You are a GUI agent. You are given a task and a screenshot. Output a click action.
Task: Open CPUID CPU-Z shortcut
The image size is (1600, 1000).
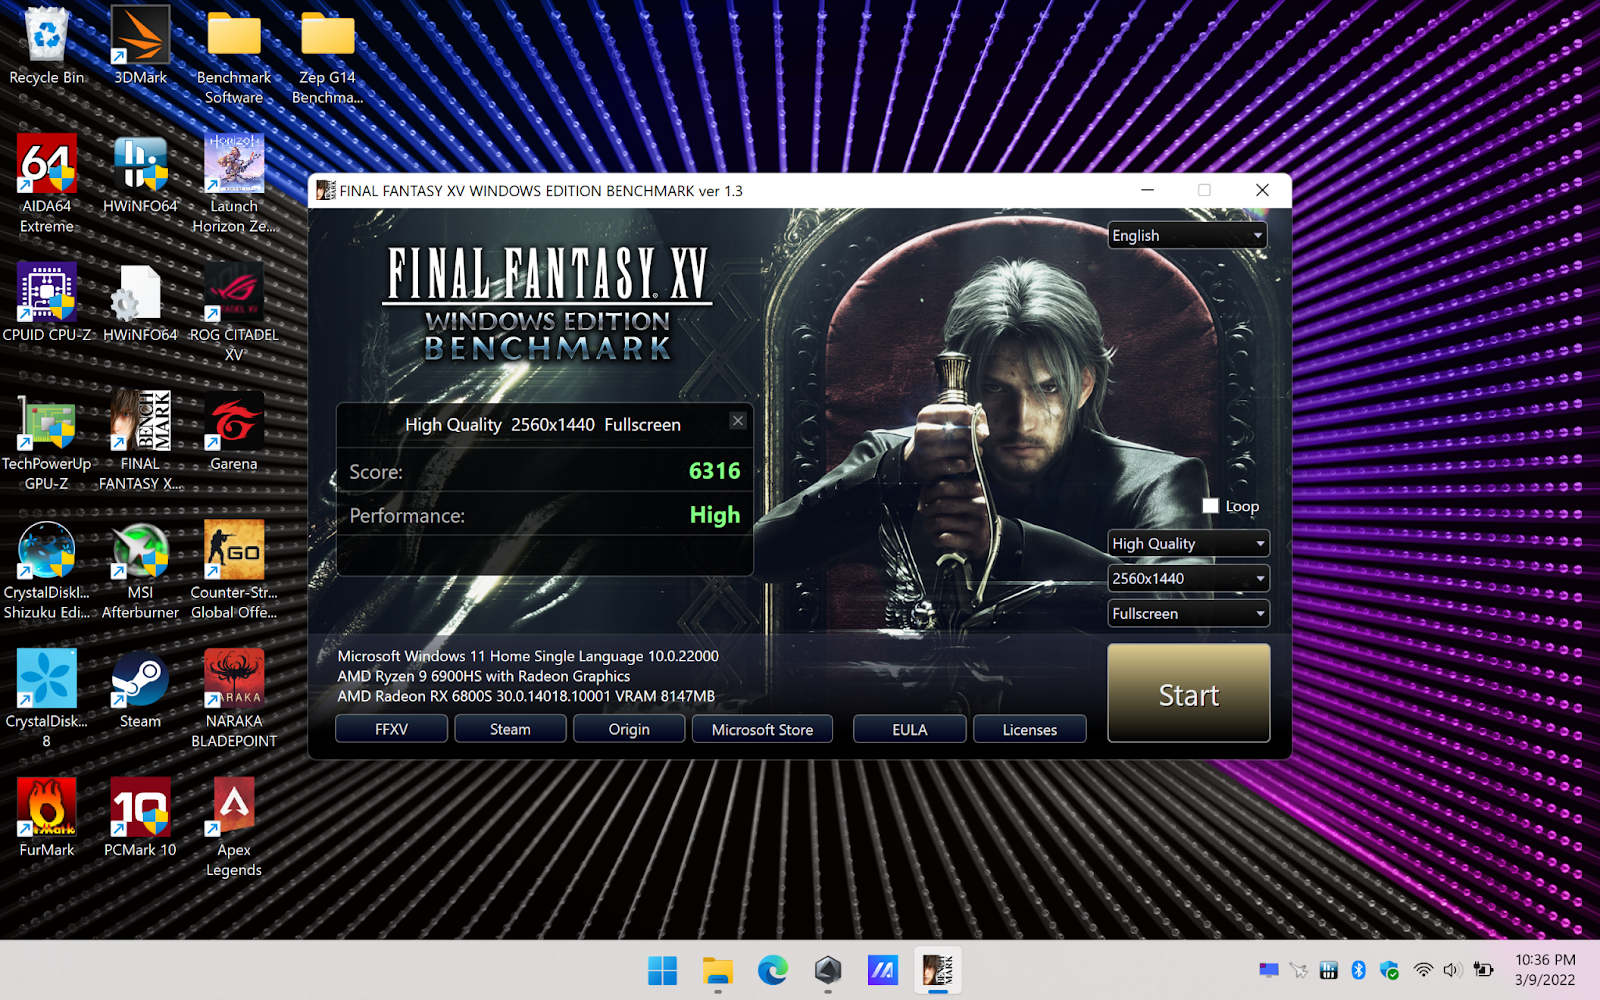tap(46, 303)
